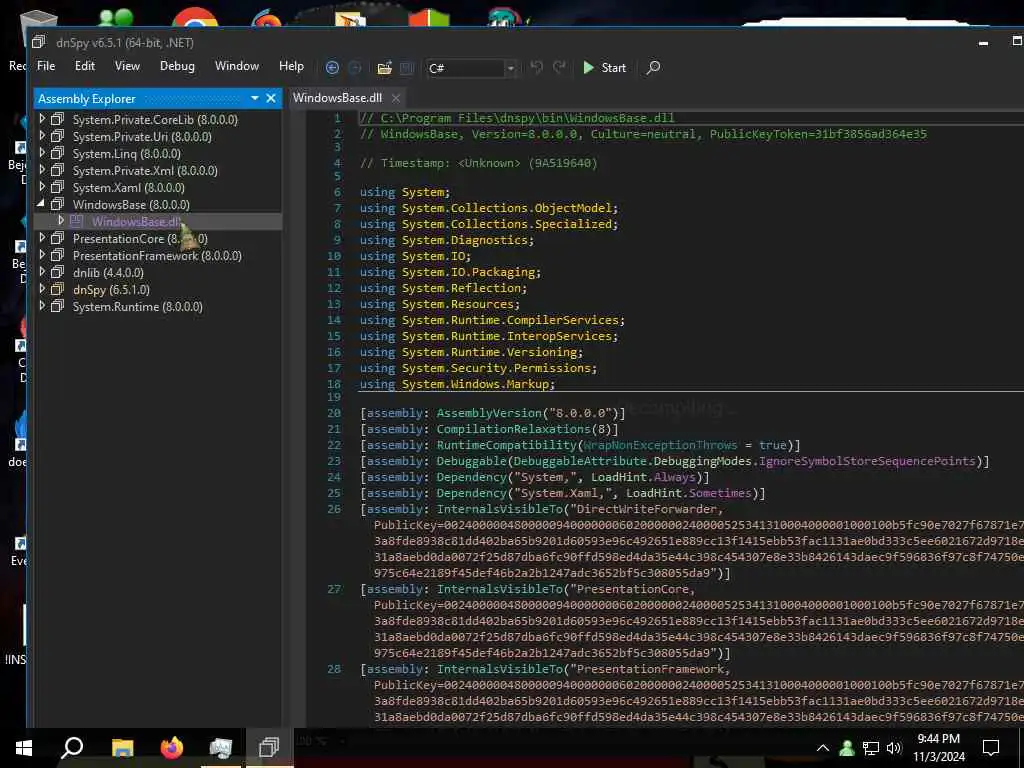Viewport: 1024px width, 768px height.
Task: Click the AssemblyVersion attribute in code
Action: point(489,413)
